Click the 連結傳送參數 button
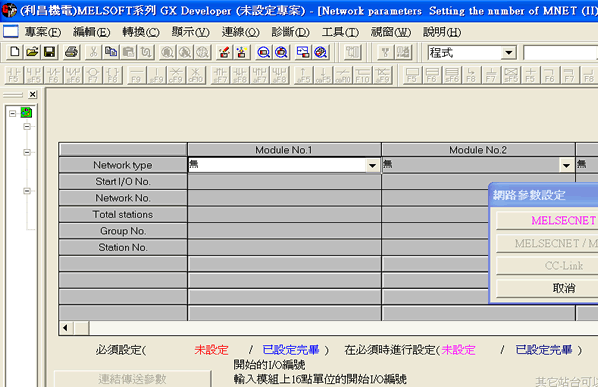This screenshot has width=598, height=387. pyautogui.click(x=132, y=379)
